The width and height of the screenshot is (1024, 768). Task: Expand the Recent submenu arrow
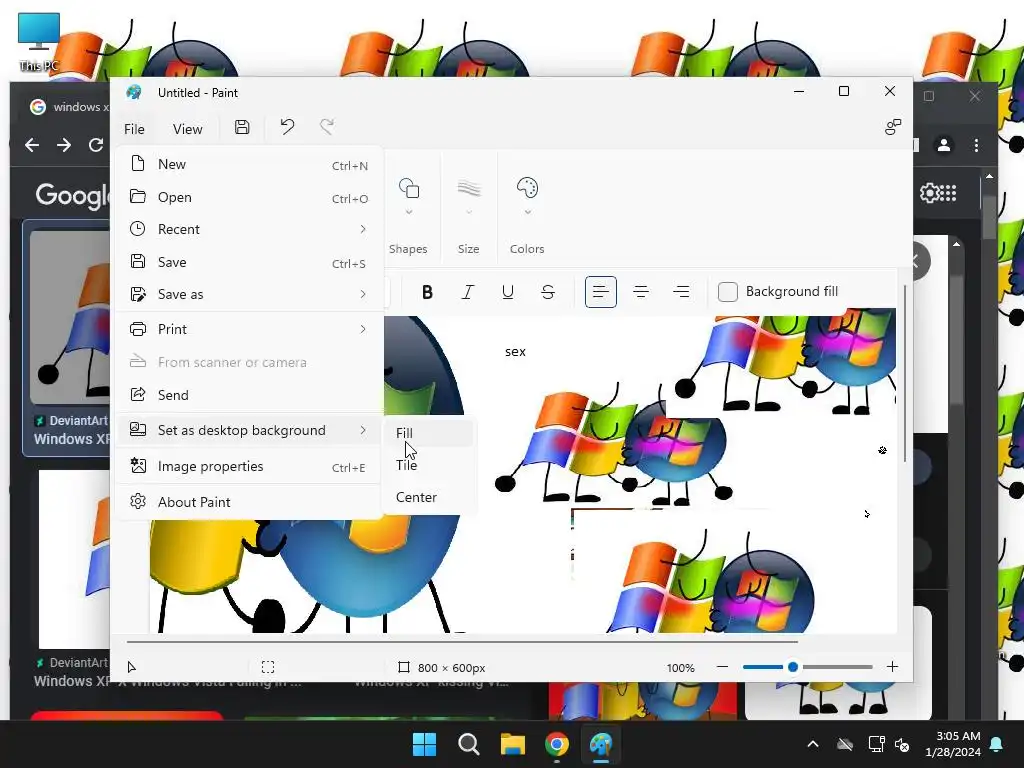[x=363, y=229]
